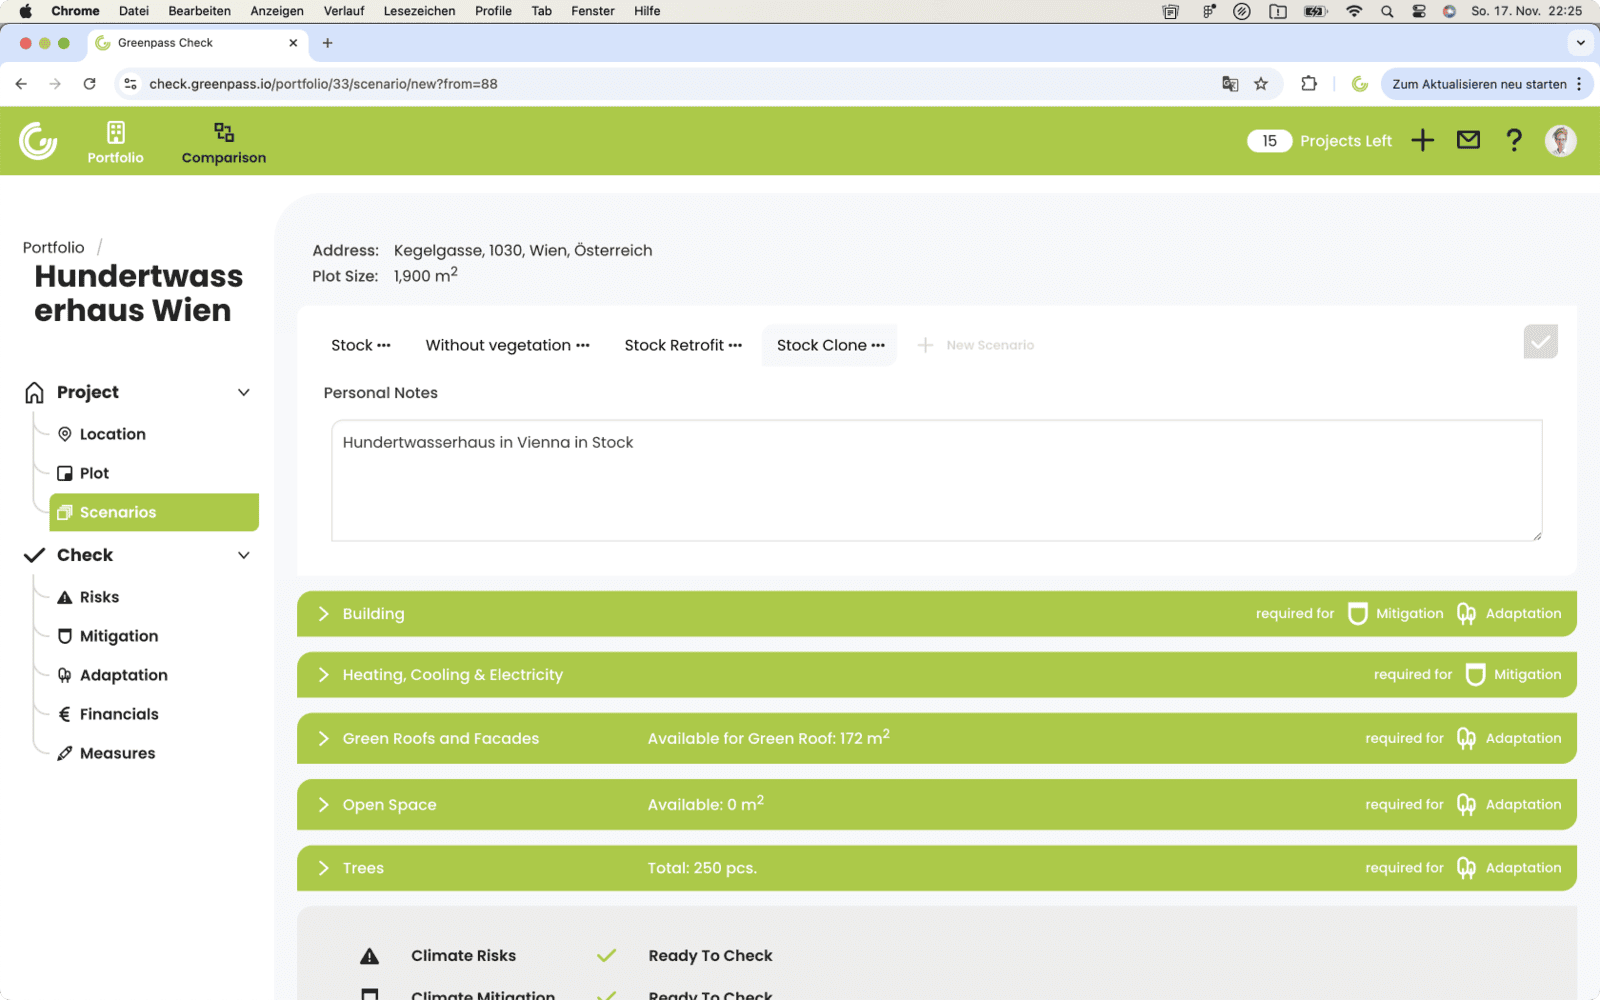Open Stock Retrofit scenario options dots
Image resolution: width=1600 pixels, height=1000 pixels.
click(735, 346)
